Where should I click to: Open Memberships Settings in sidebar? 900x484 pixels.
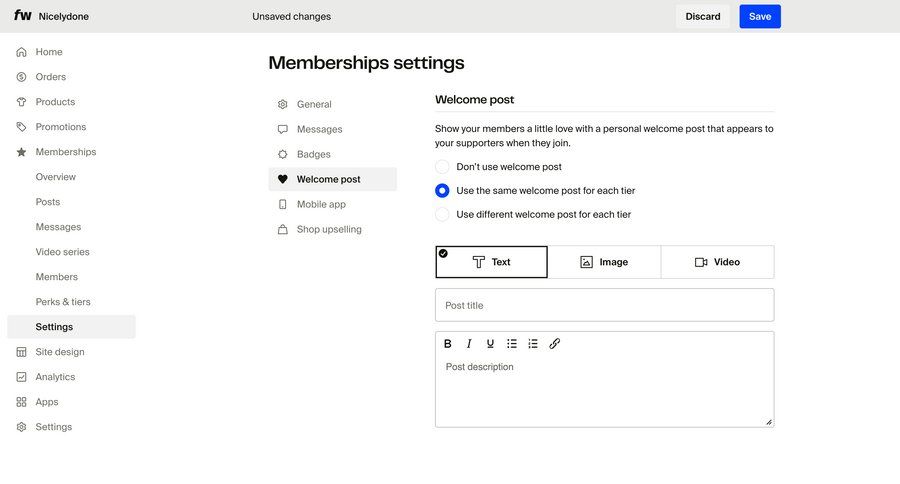(x=72, y=327)
